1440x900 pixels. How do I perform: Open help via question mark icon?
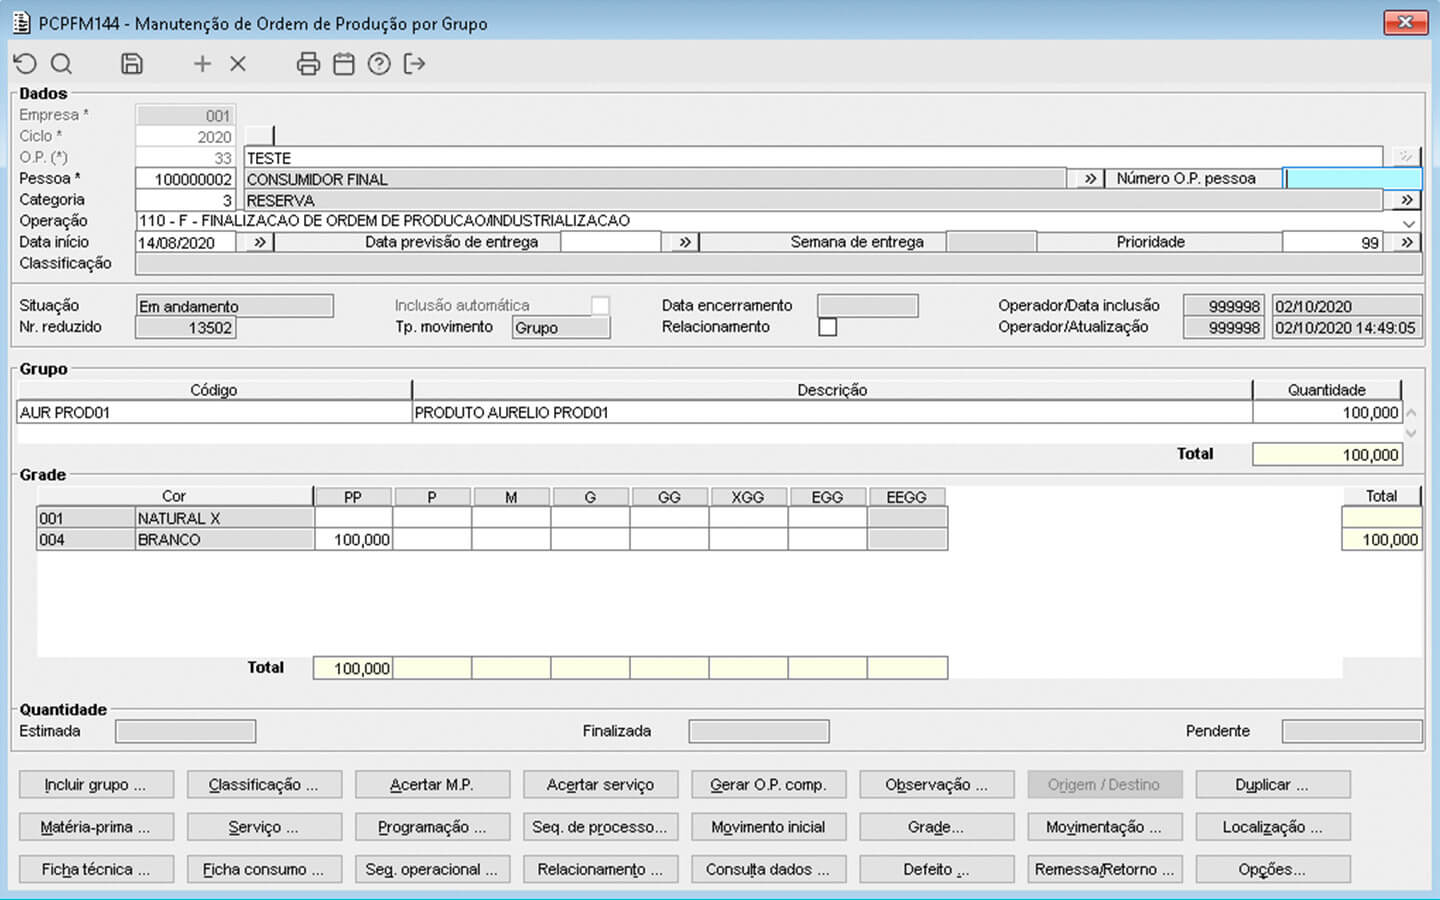point(379,64)
